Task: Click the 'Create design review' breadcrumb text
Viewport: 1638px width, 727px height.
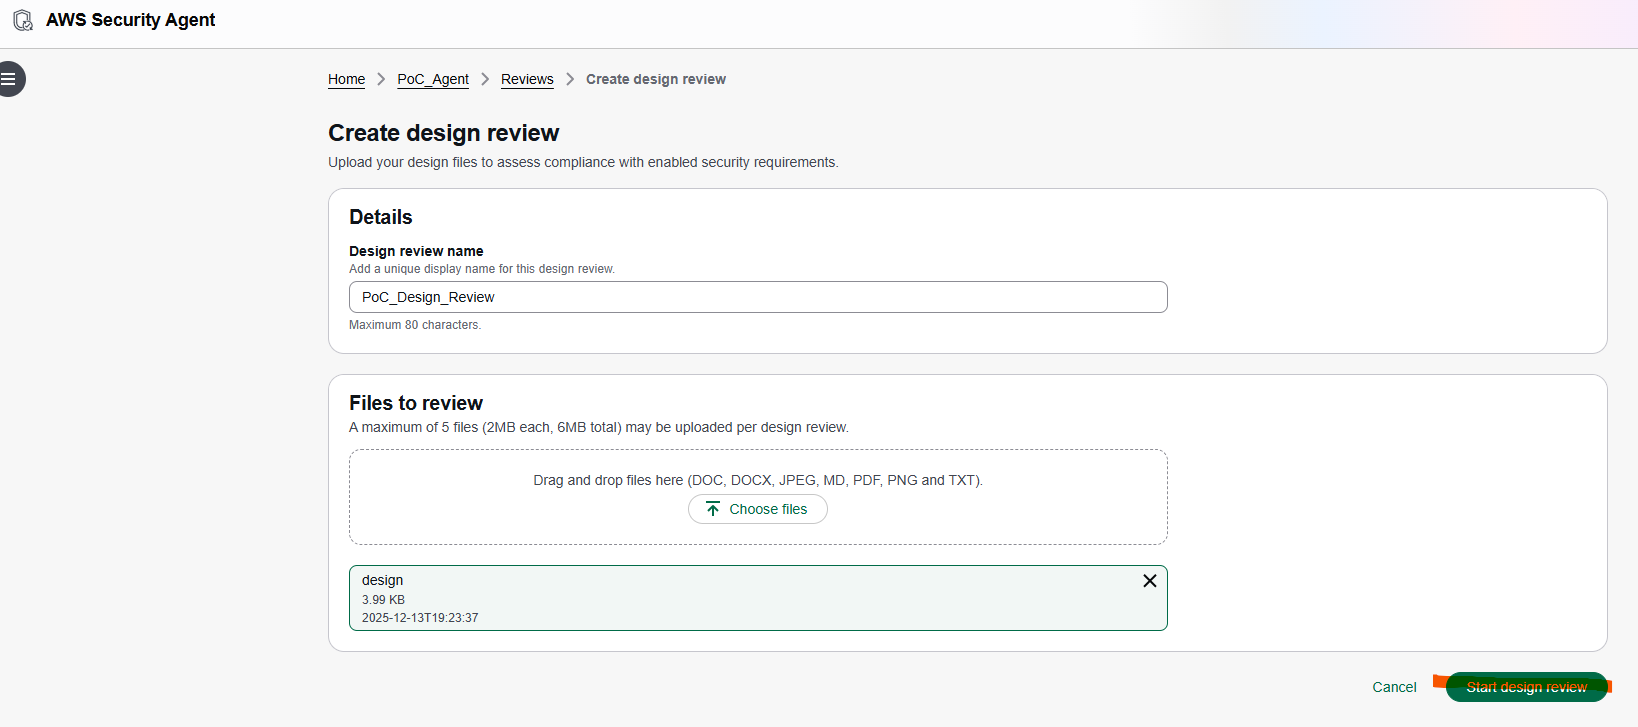Action: click(656, 79)
